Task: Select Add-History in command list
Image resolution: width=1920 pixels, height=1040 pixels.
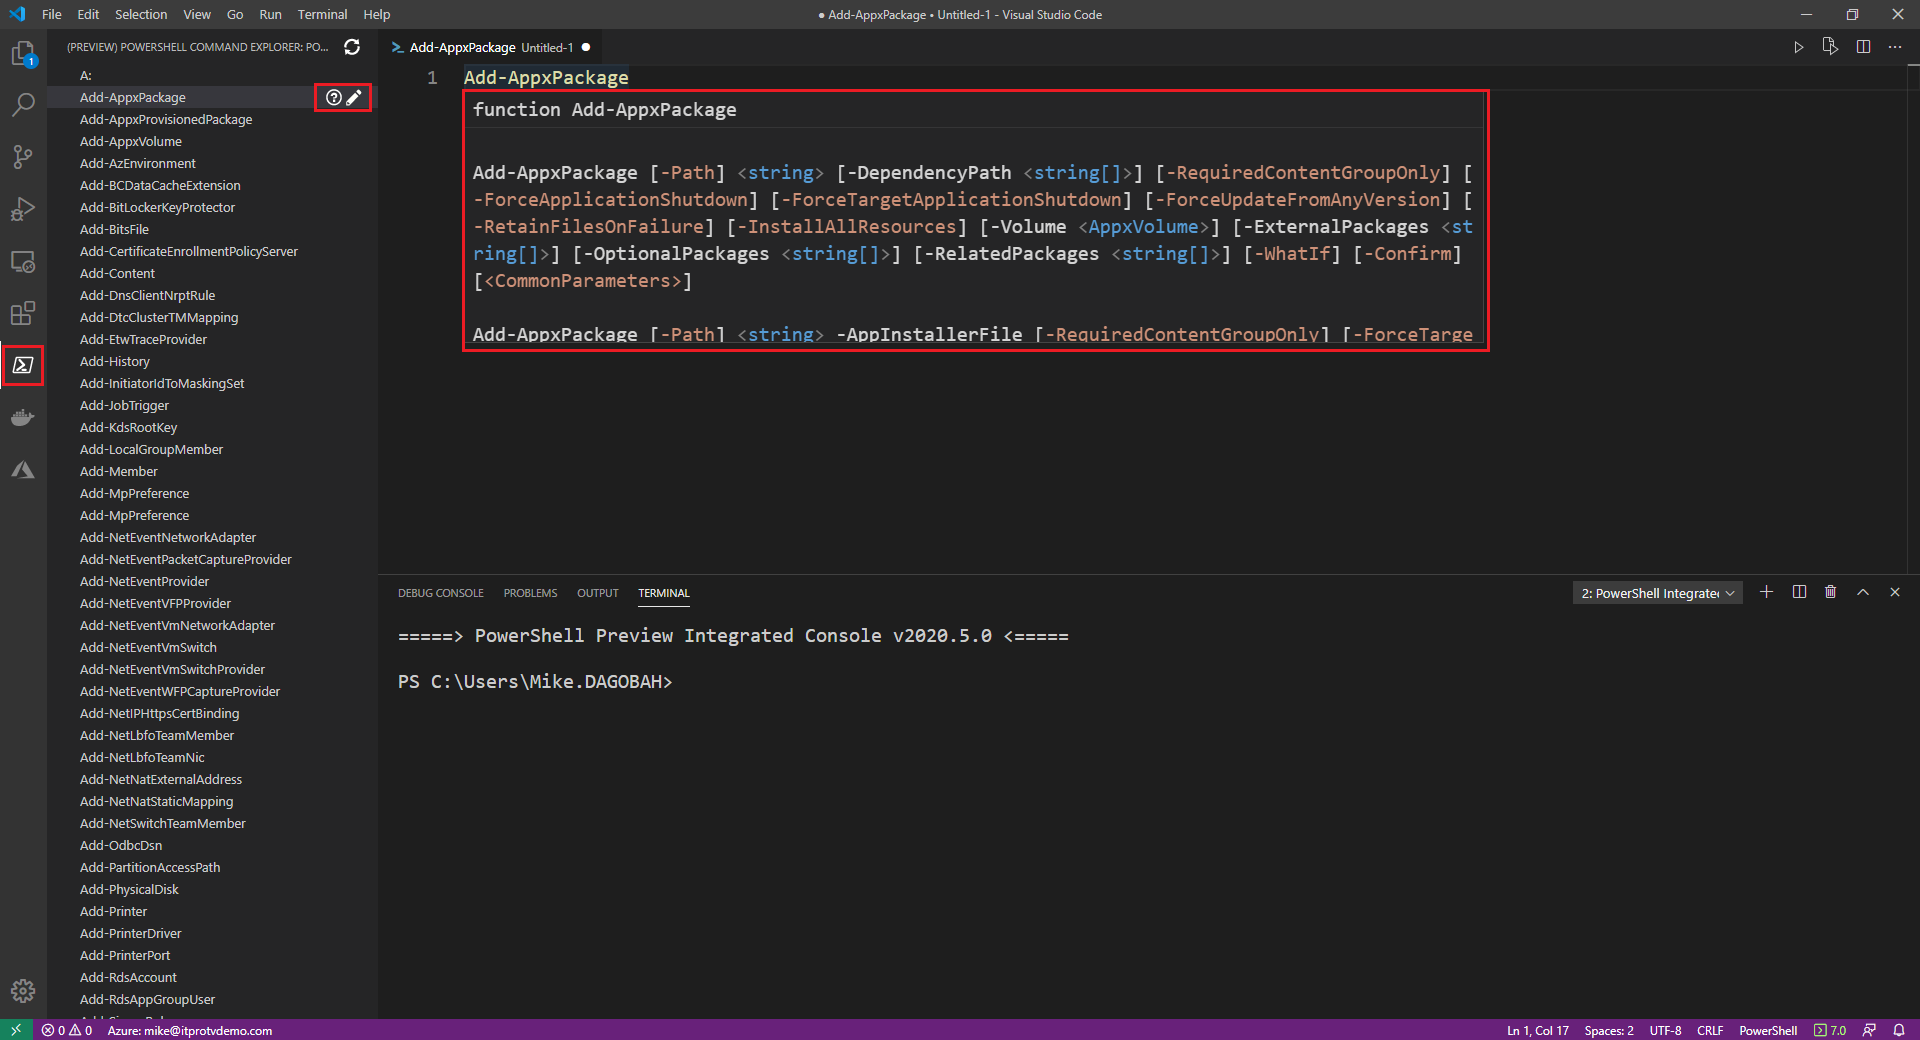Action: click(115, 361)
